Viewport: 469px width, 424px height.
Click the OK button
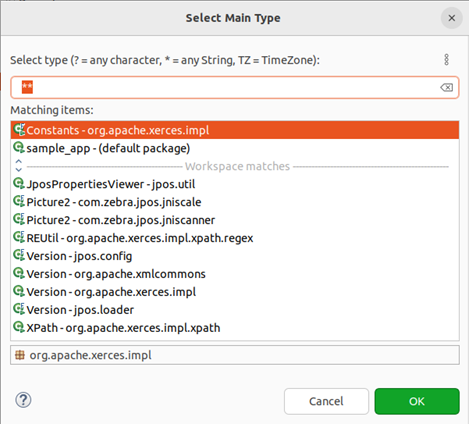417,401
